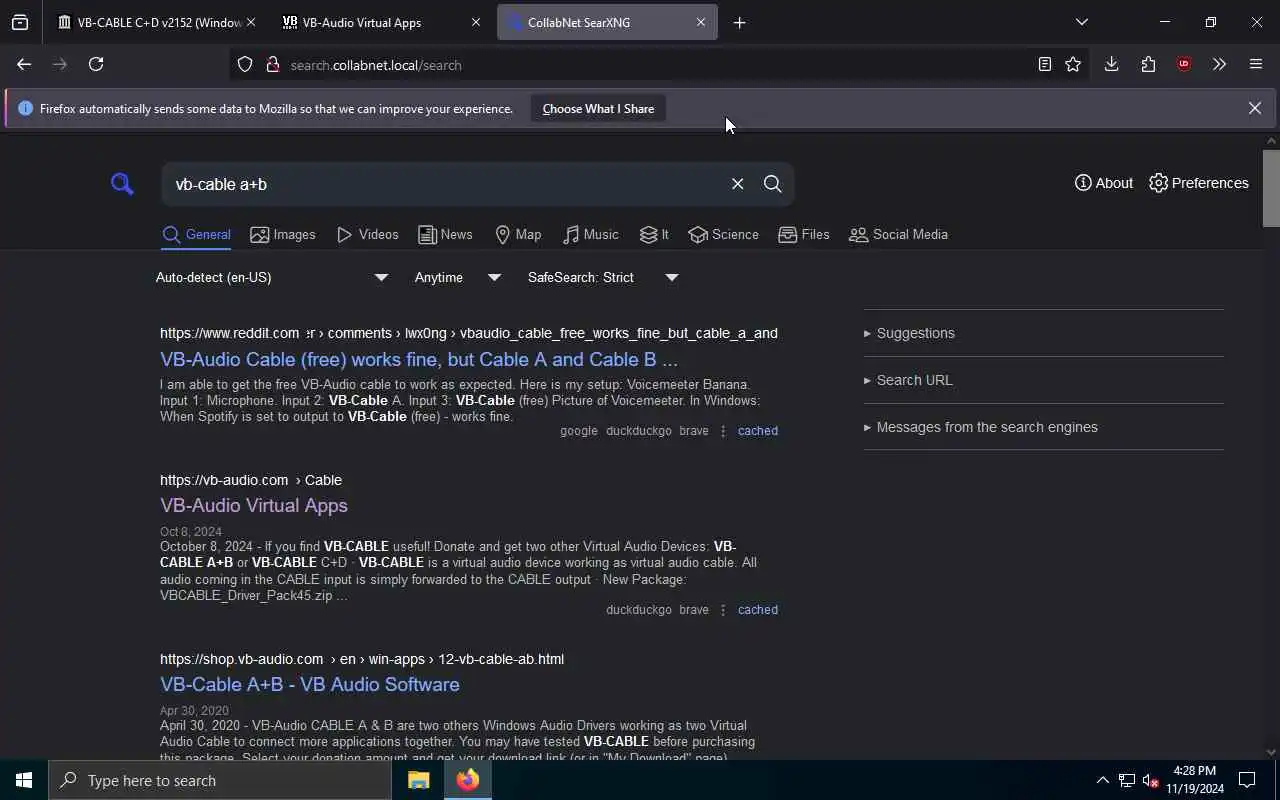
Task: List all tabs dropdown
Action: (1081, 22)
